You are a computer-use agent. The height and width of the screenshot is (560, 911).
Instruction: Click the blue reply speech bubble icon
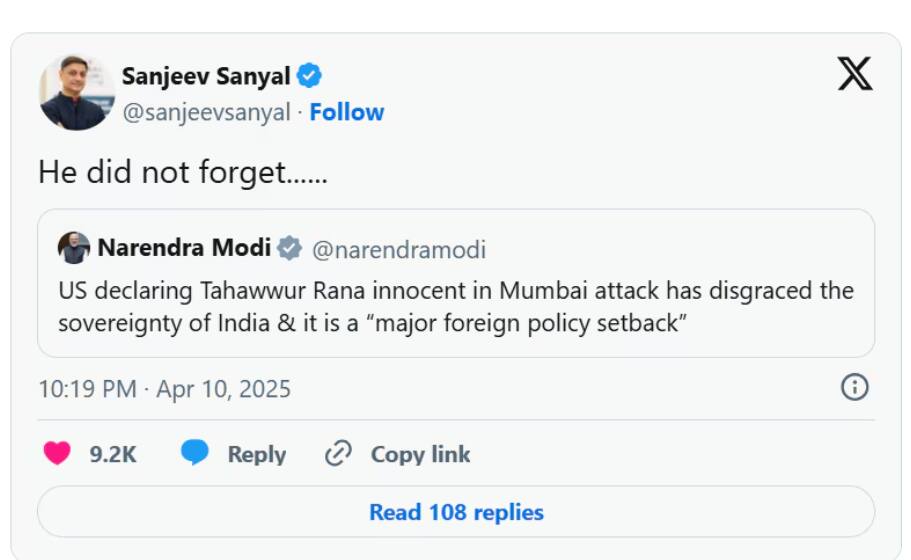pyautogui.click(x=195, y=453)
